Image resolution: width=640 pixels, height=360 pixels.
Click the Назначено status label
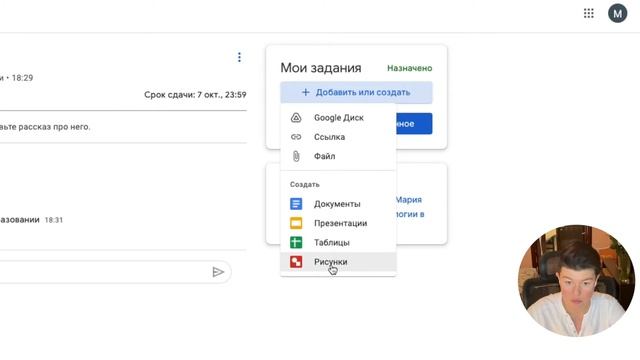tap(409, 68)
